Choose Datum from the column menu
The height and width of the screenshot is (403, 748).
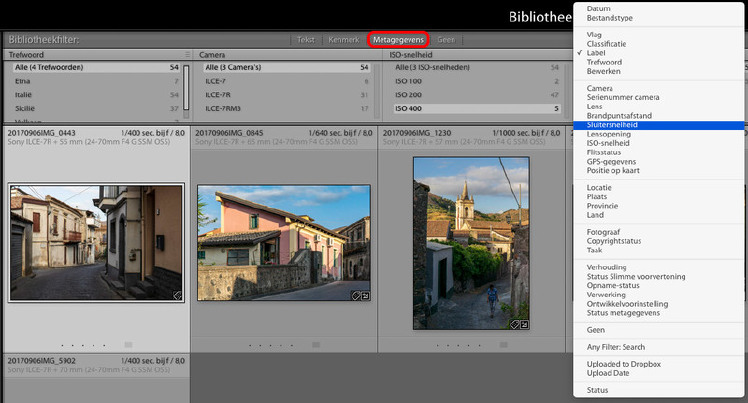[x=598, y=9]
